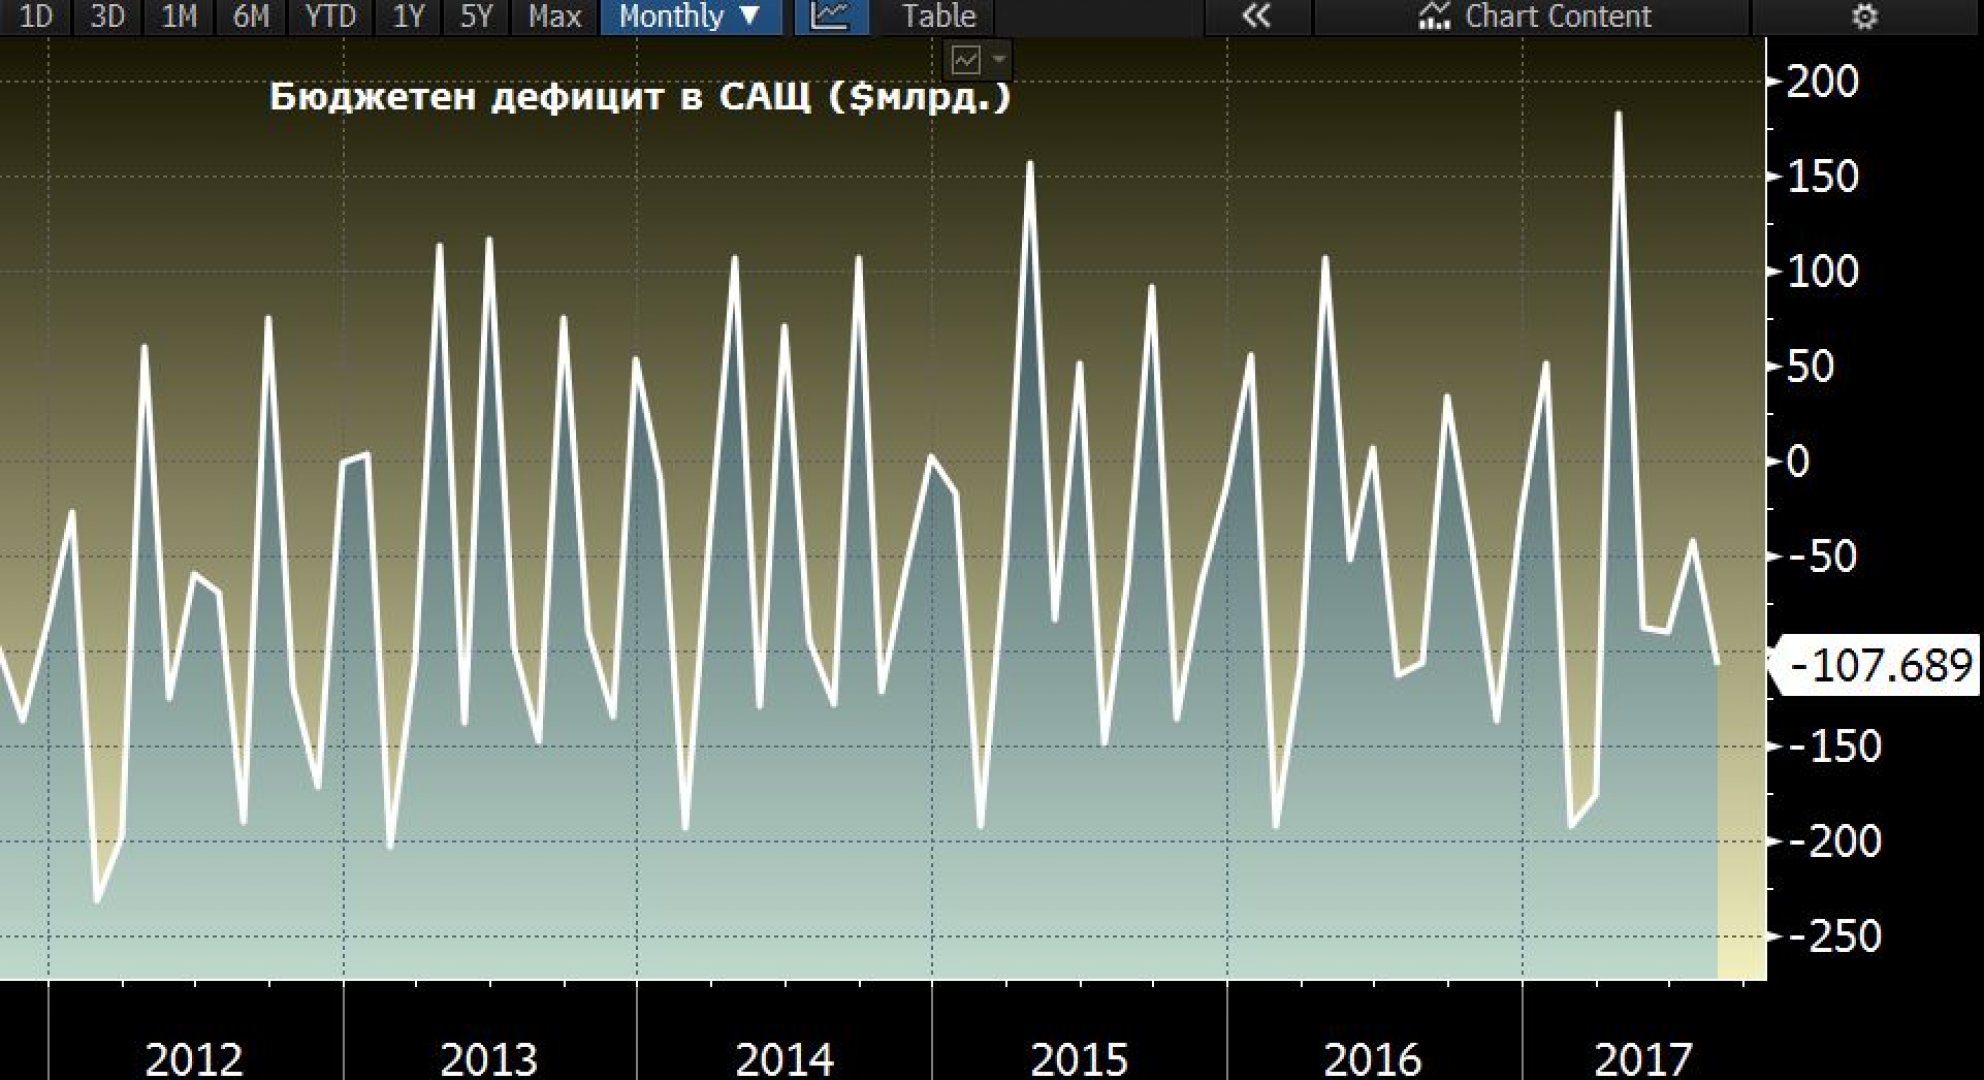Viewport: 1984px width, 1080px height.
Task: Select the 1M time range
Action: point(179,16)
